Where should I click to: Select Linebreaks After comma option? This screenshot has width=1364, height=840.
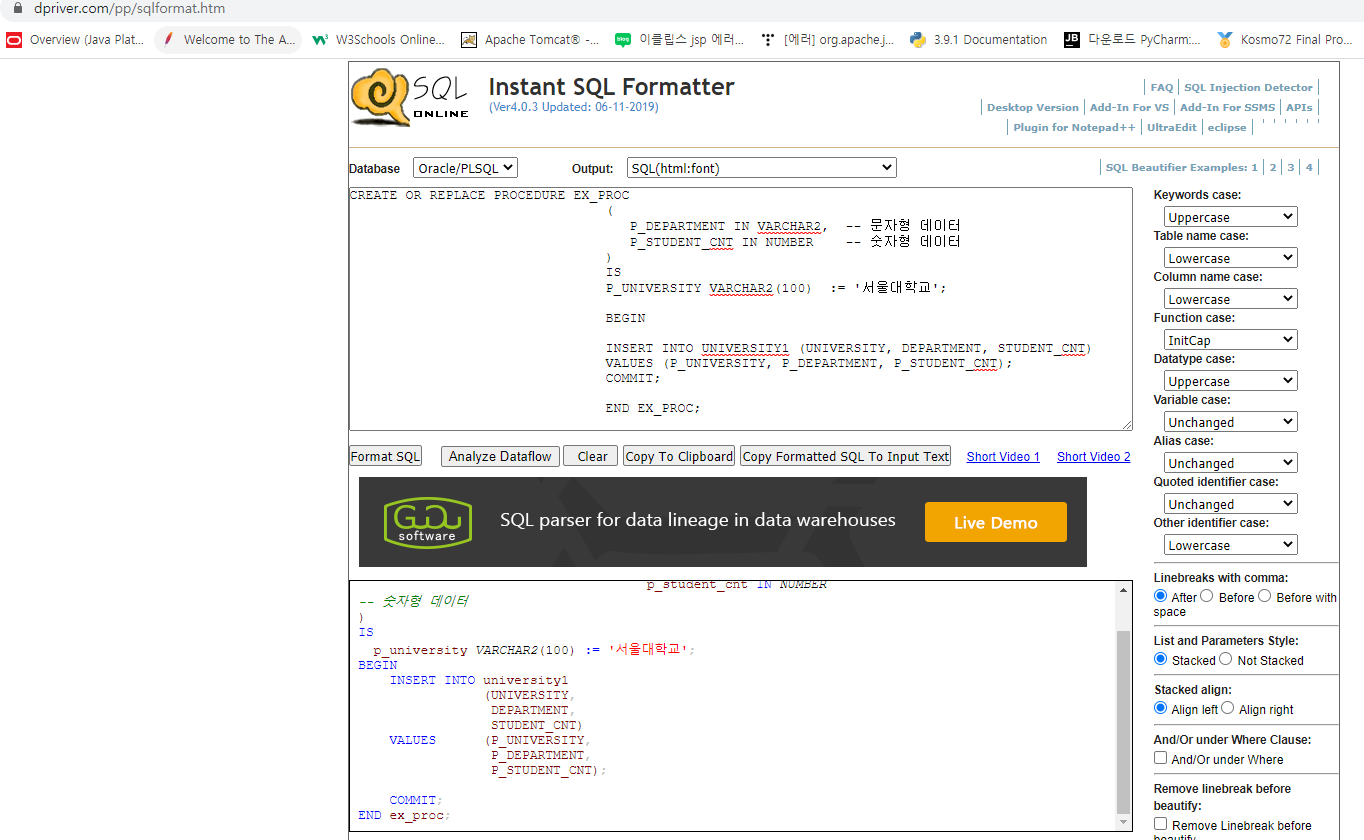coord(1160,596)
